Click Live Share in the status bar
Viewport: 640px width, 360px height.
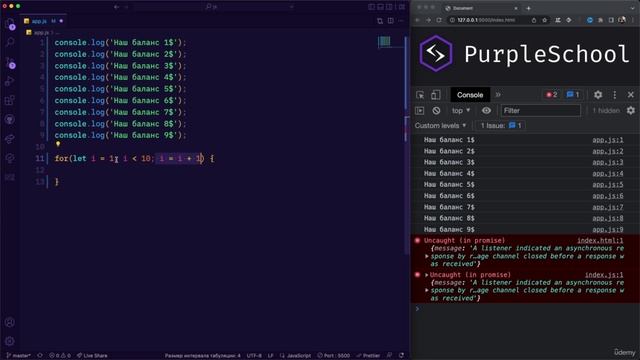click(x=92, y=356)
